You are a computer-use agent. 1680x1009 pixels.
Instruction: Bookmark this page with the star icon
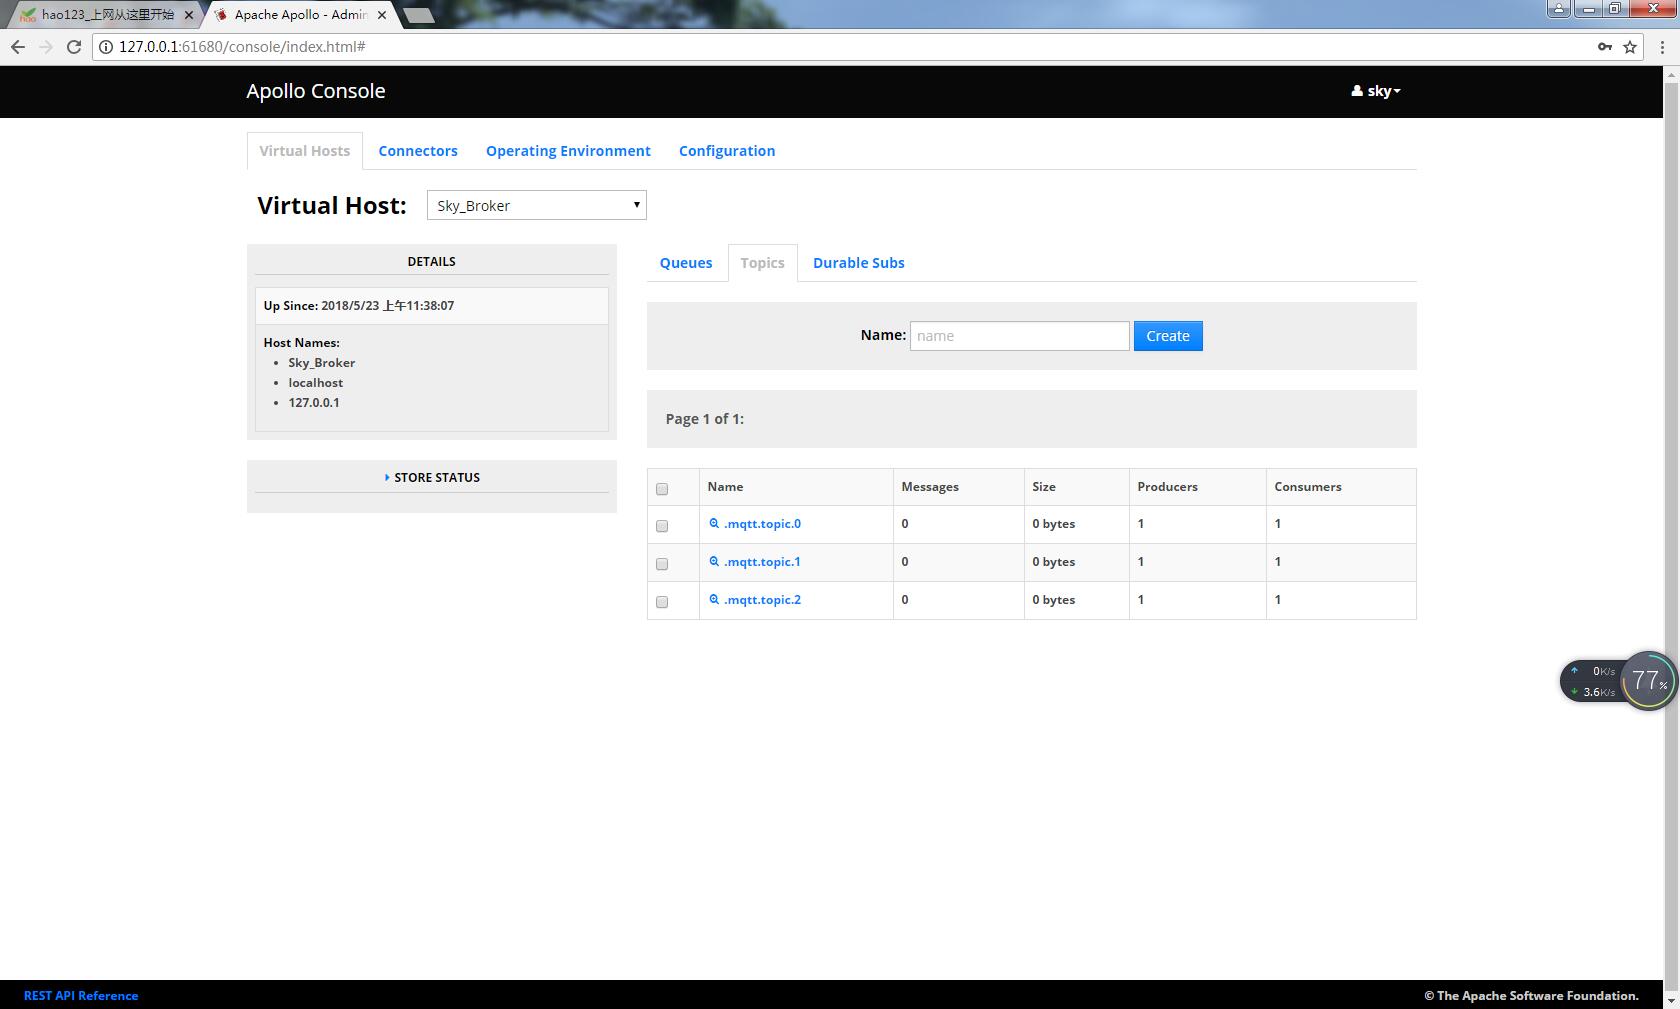click(x=1630, y=47)
